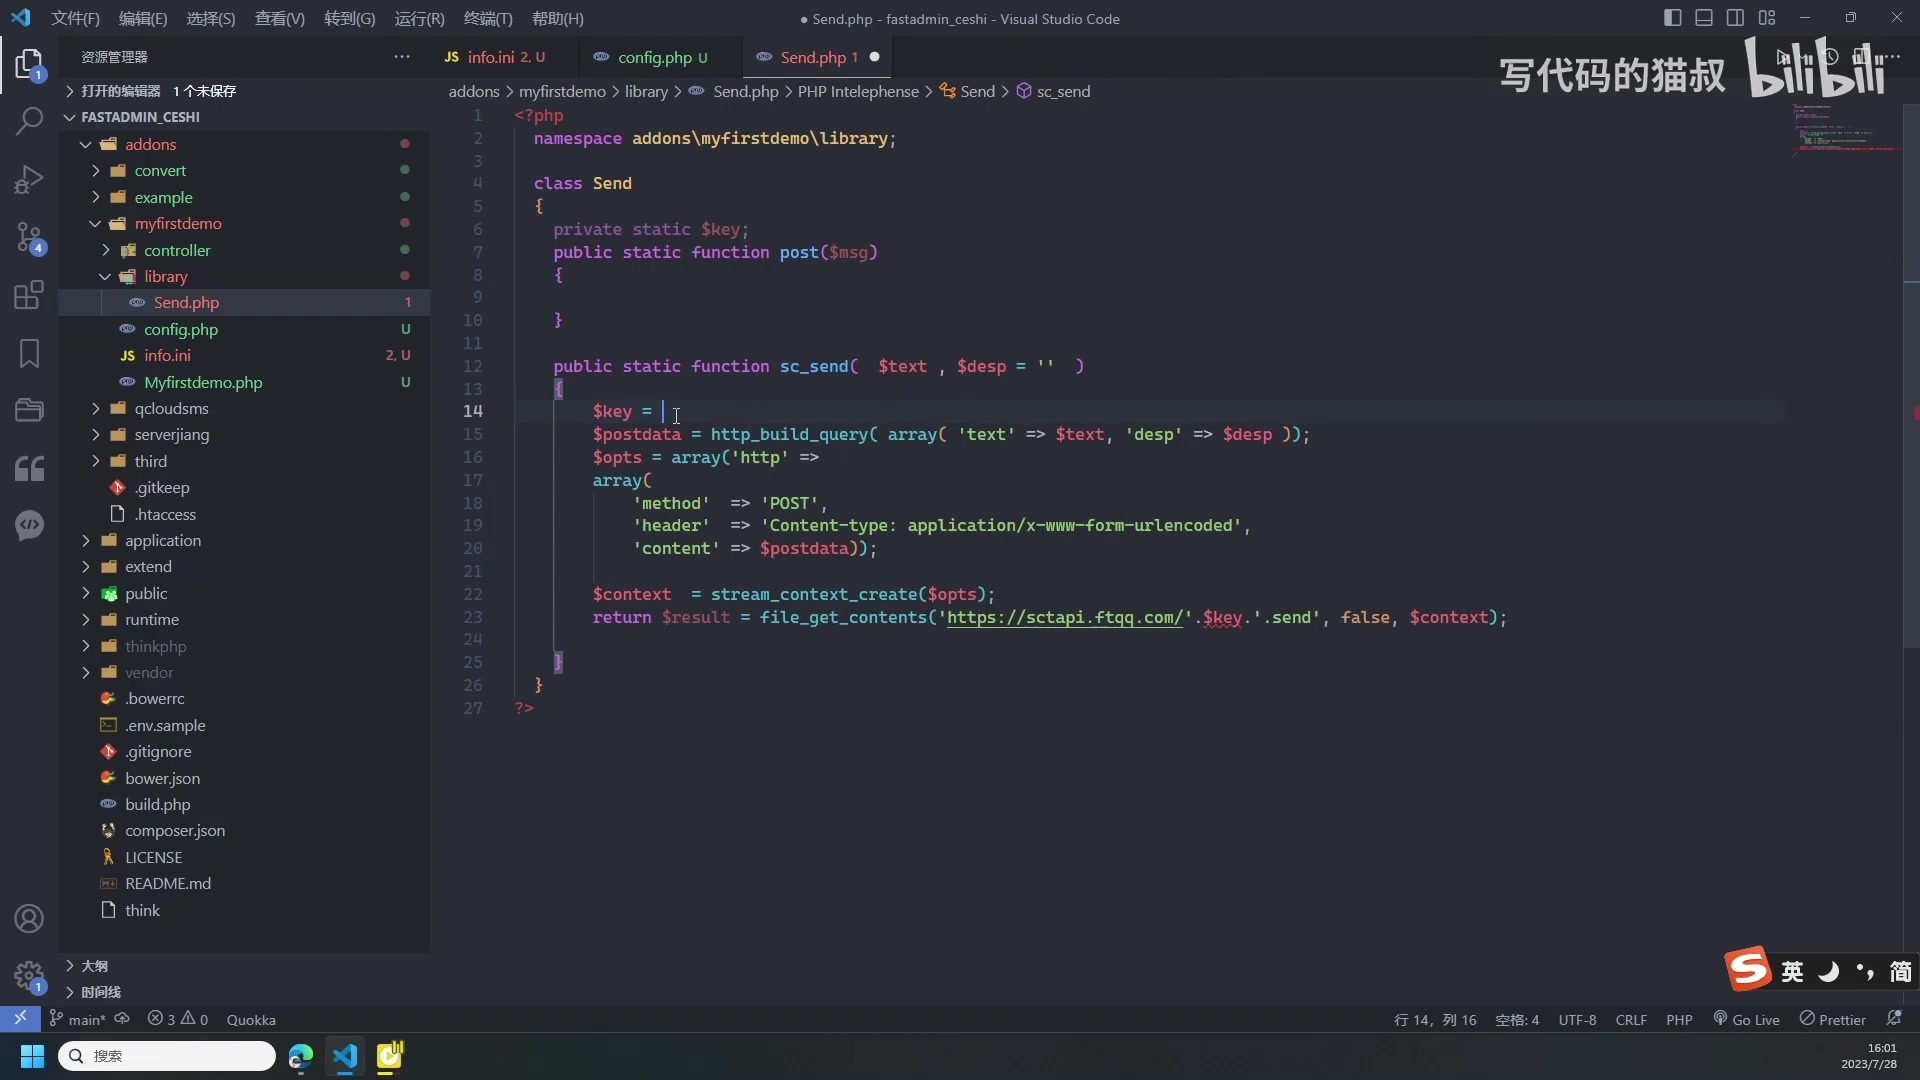Open the errors and warnings indicator
1920x1080 pixels.
click(178, 1019)
